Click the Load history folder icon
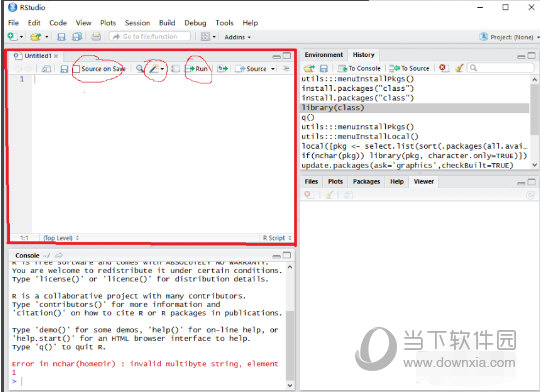The width and height of the screenshot is (540, 392). (309, 68)
